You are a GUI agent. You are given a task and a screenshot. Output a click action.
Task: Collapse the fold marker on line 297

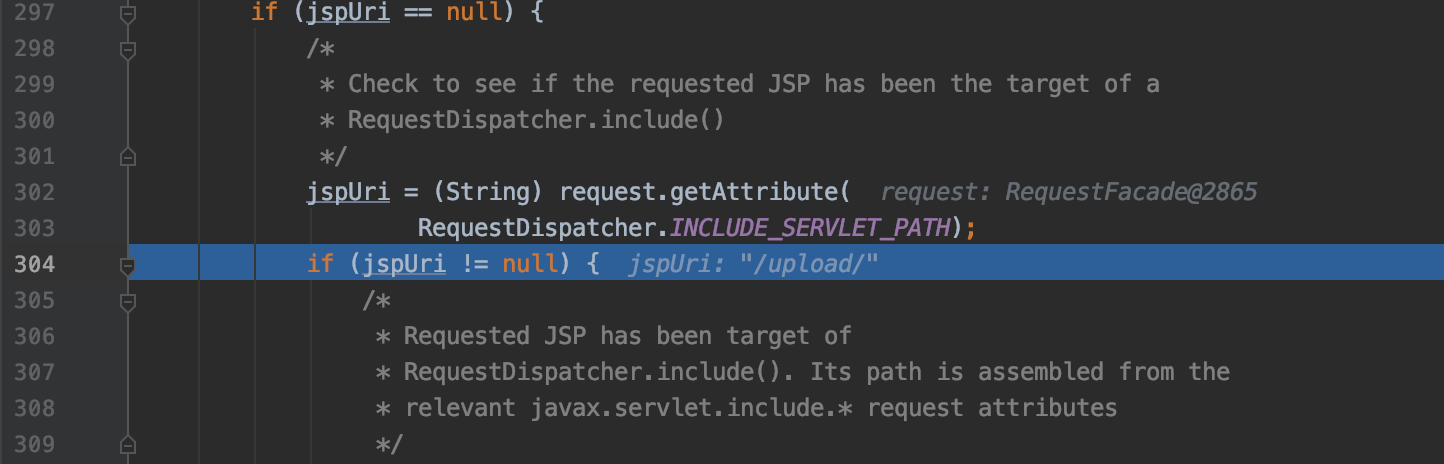(127, 14)
